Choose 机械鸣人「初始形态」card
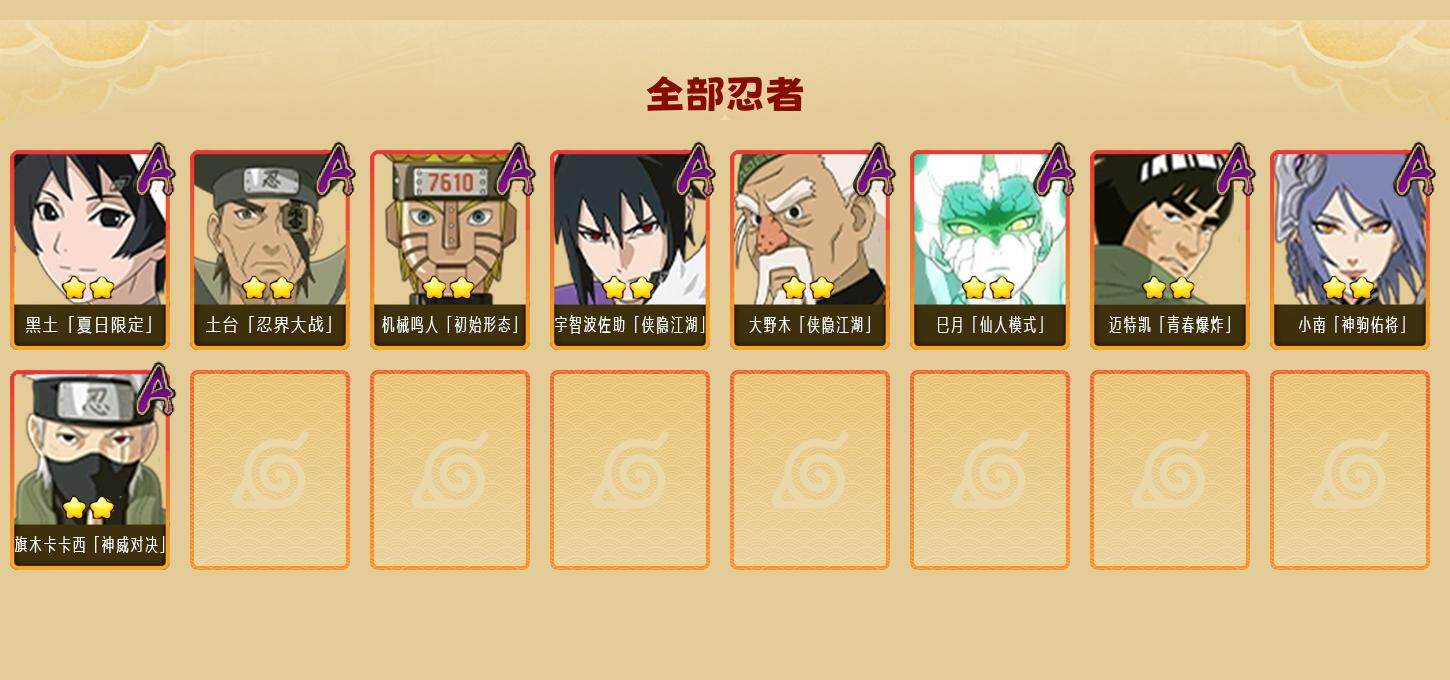This screenshot has height=680, width=1450. click(x=450, y=250)
